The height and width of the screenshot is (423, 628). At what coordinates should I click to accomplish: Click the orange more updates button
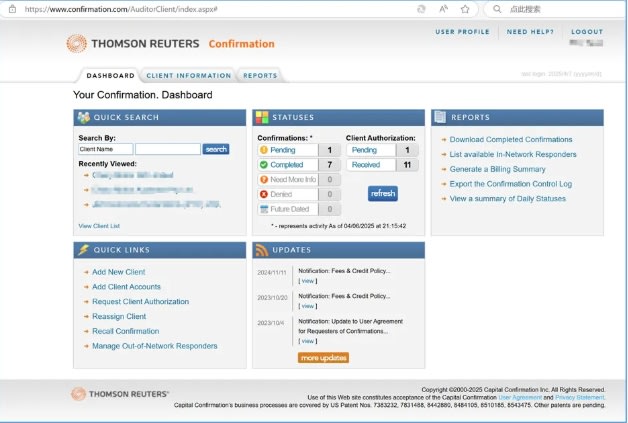coord(324,358)
